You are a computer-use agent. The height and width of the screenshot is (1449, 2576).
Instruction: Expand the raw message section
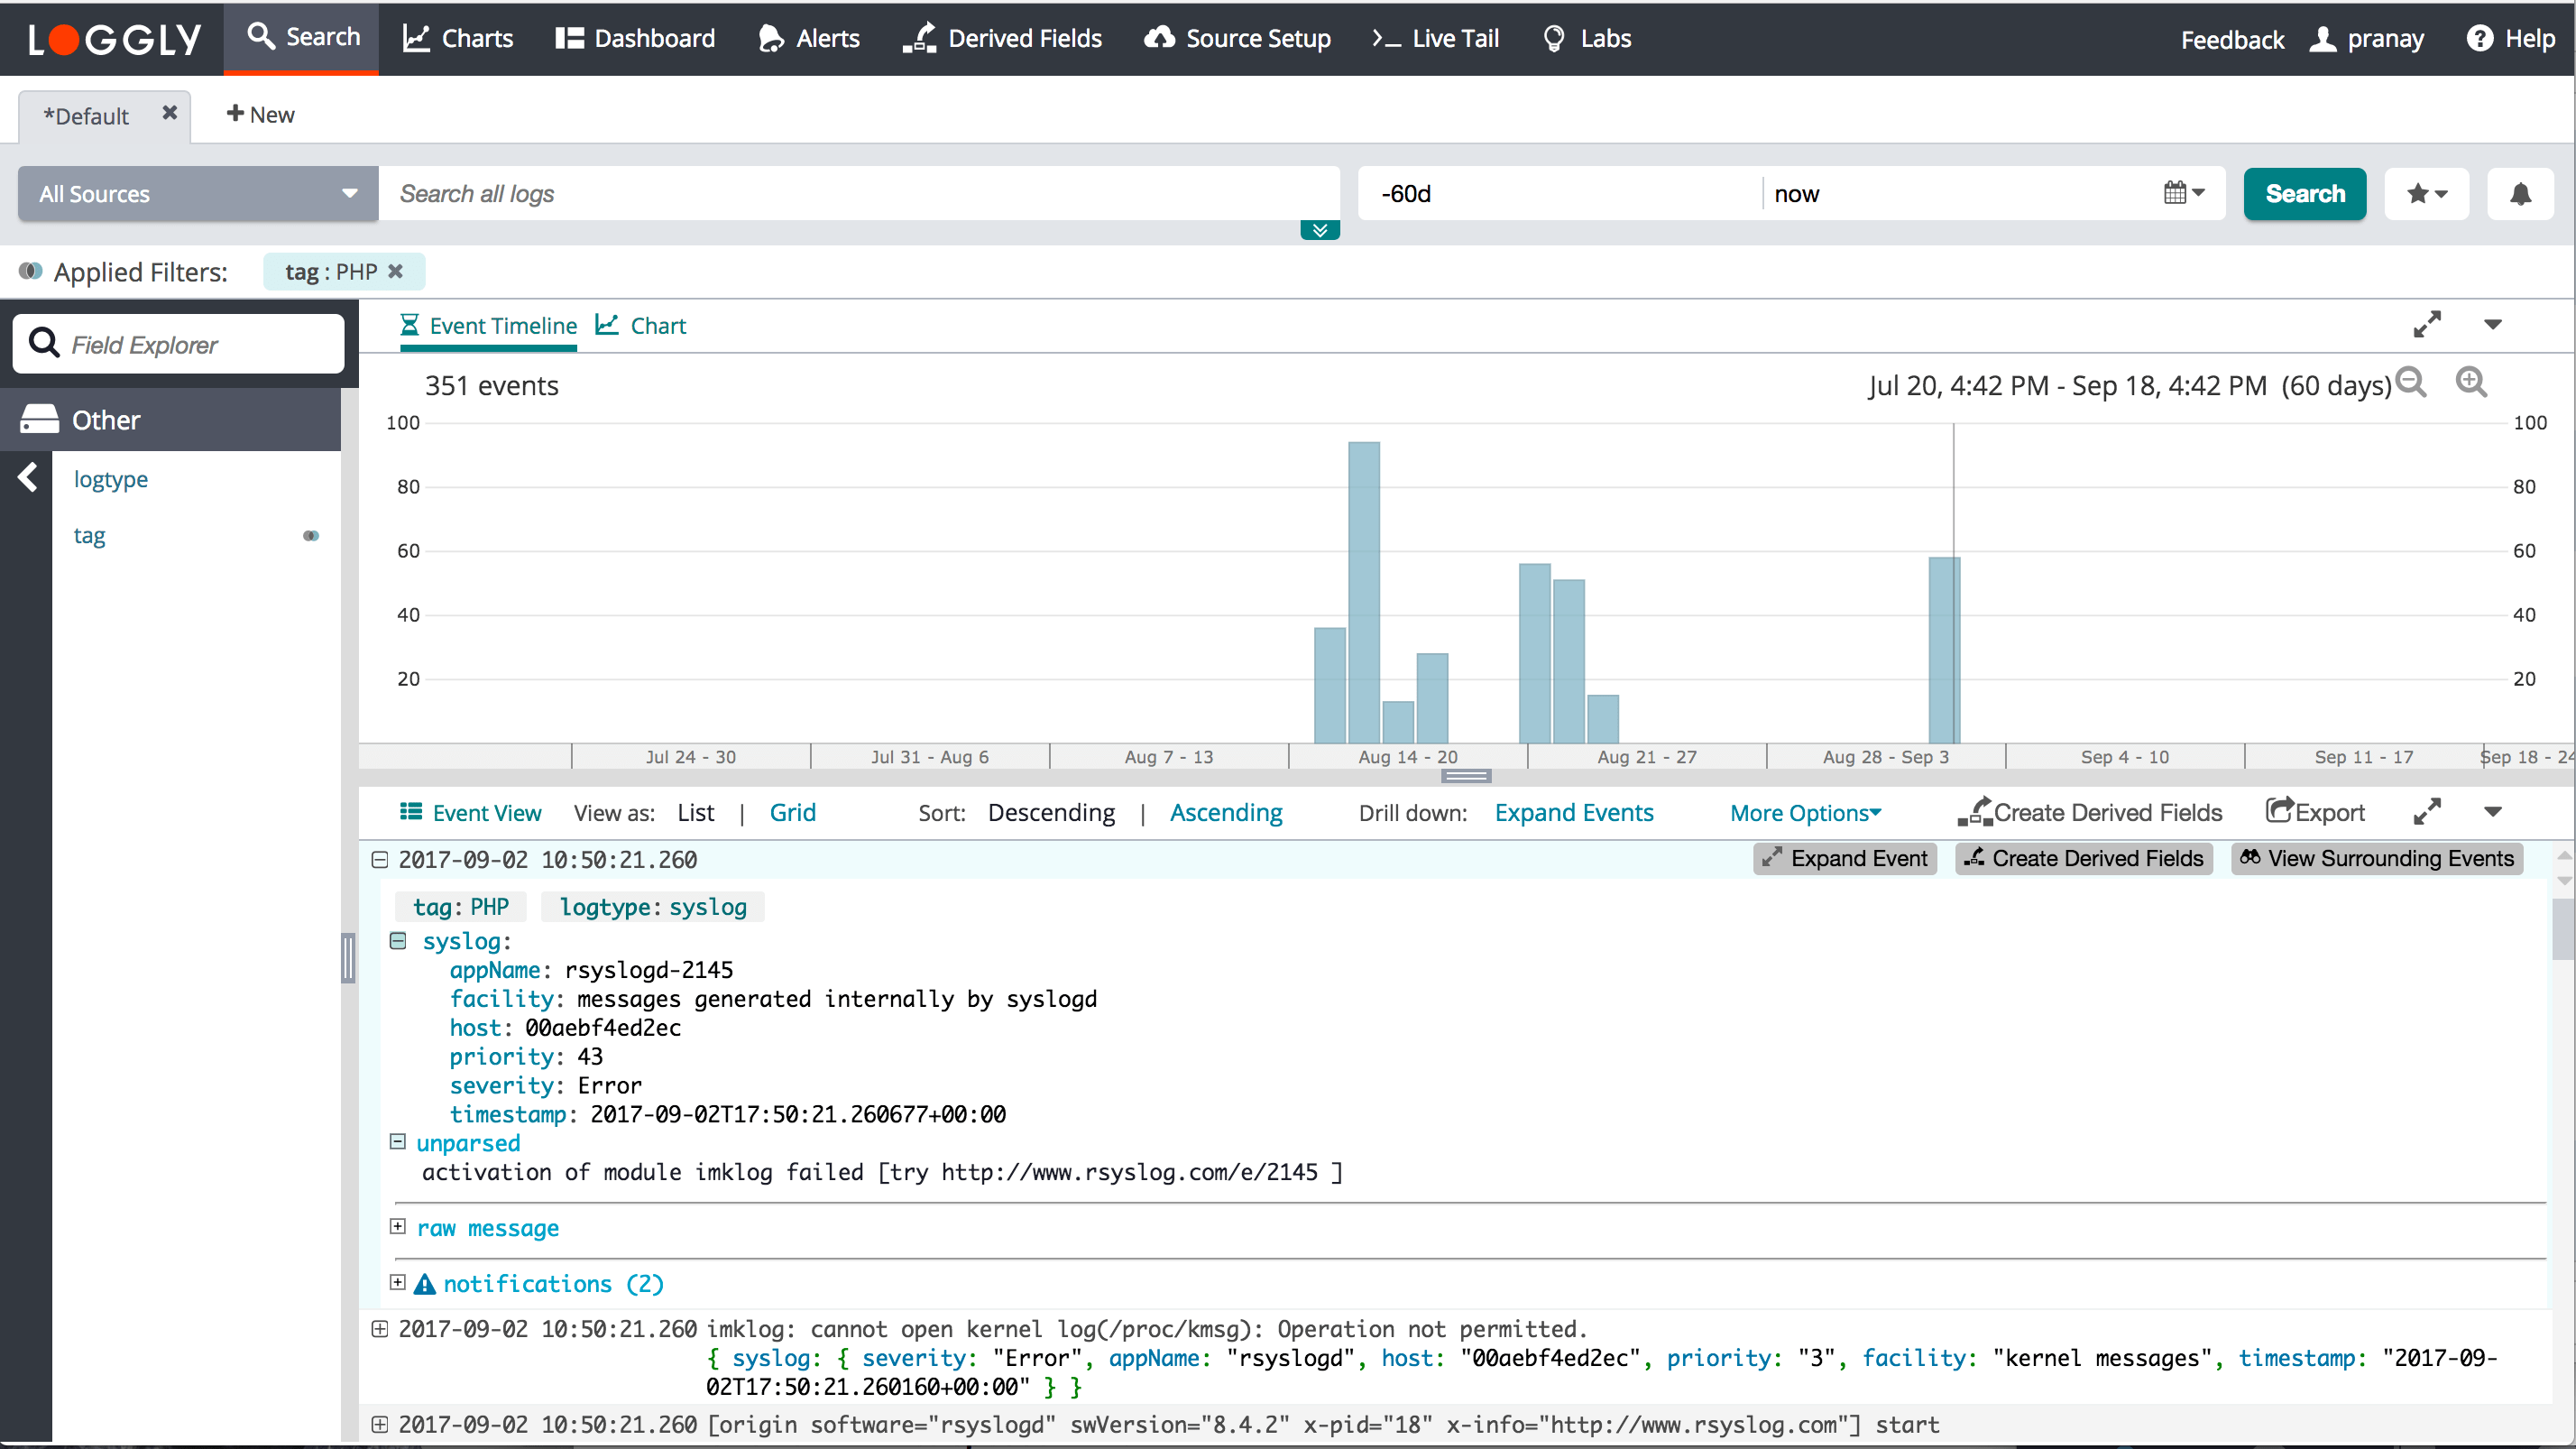click(397, 1227)
